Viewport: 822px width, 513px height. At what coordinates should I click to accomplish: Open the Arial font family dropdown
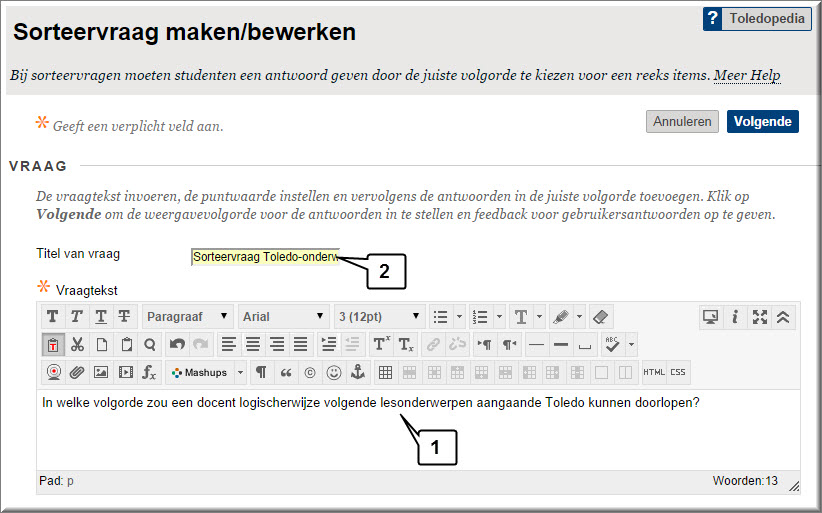pyautogui.click(x=284, y=316)
